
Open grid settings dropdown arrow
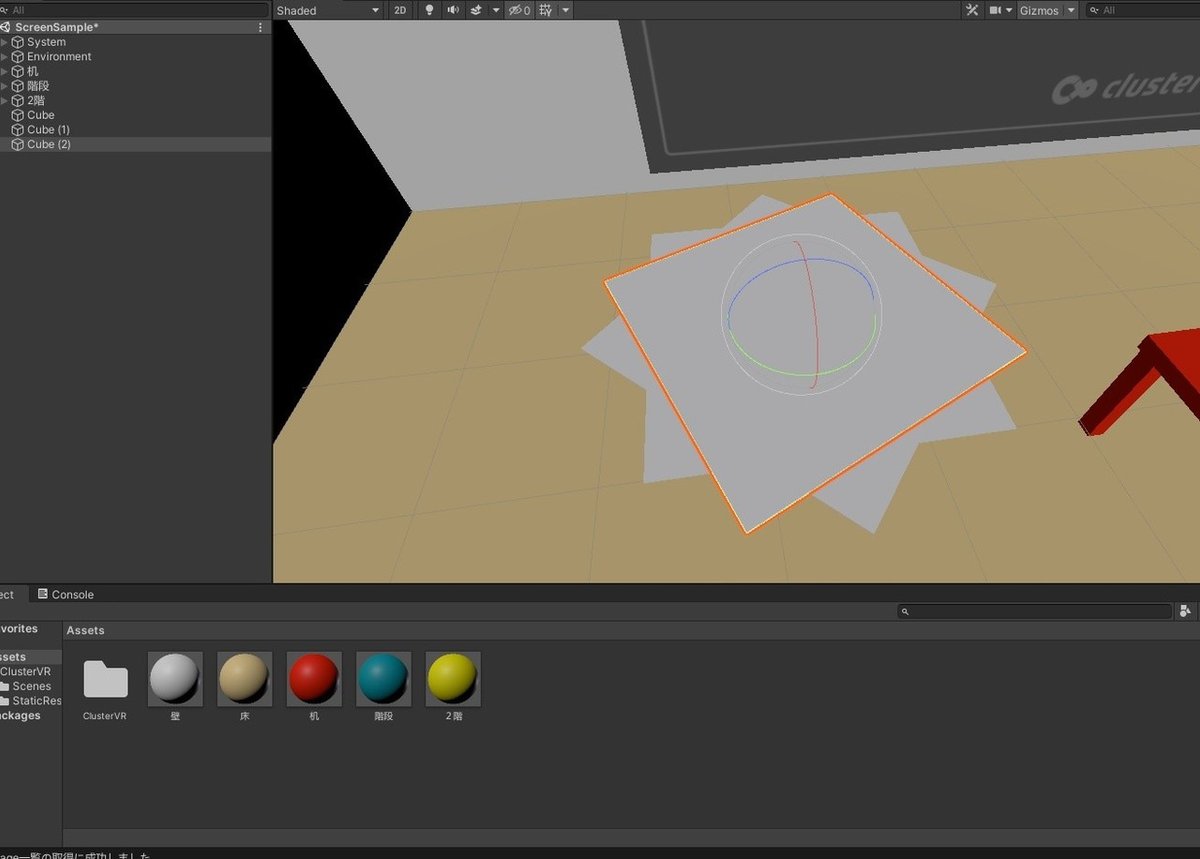click(566, 10)
